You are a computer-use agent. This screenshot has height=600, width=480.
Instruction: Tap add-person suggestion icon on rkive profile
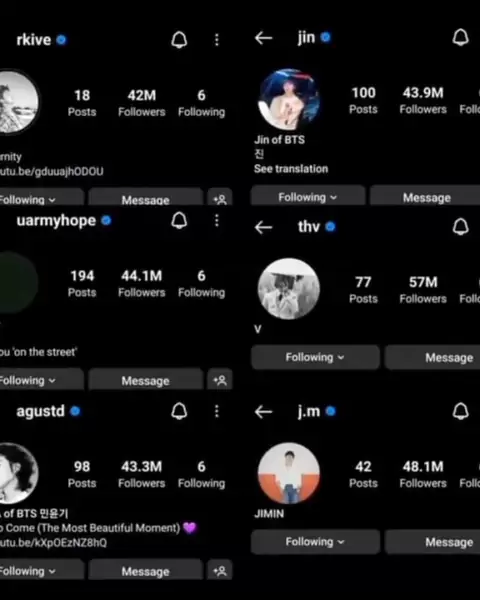pos(220,198)
